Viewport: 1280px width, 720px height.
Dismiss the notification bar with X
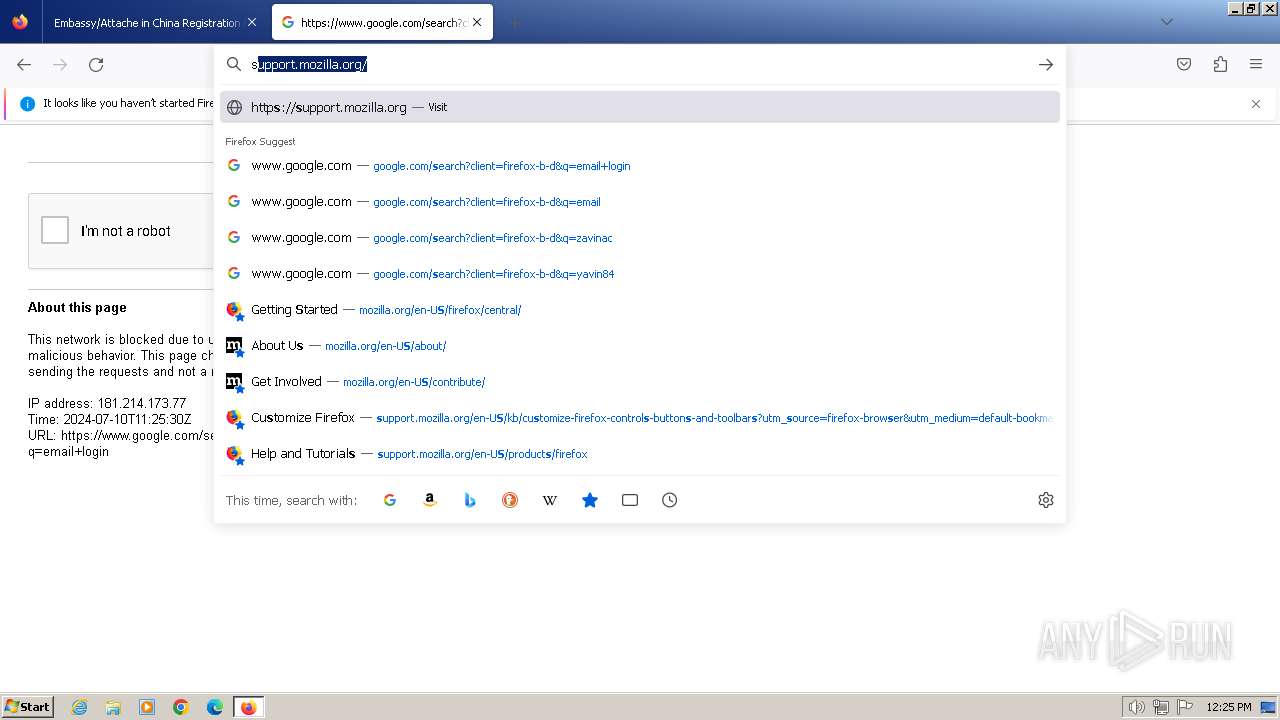[1256, 104]
